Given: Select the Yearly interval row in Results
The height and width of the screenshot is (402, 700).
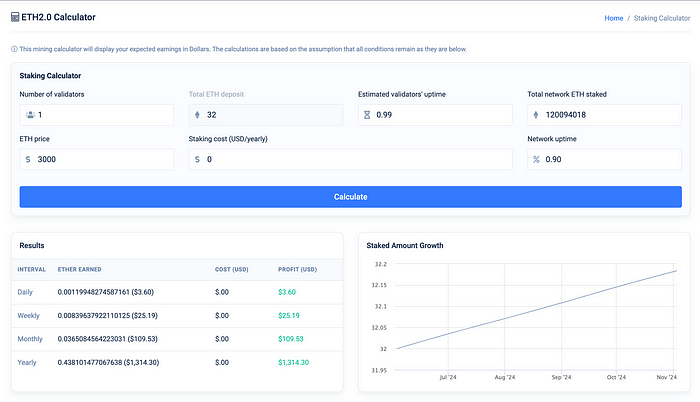Looking at the screenshot, I should click(27, 362).
